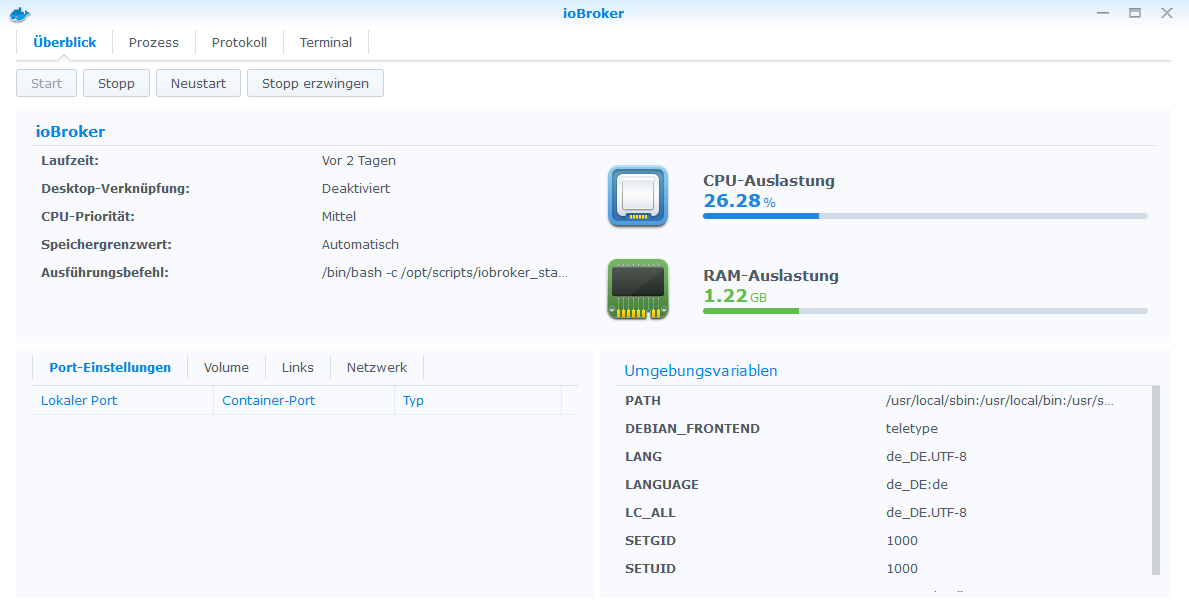1189x607 pixels.
Task: Select the SETUID variable name
Action: point(650,569)
